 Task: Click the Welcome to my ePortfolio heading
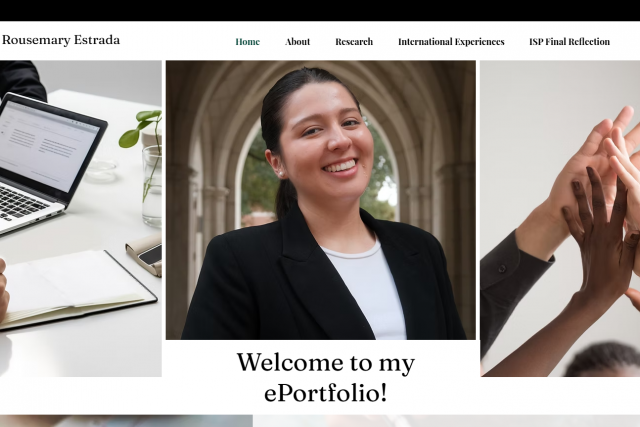(326, 378)
